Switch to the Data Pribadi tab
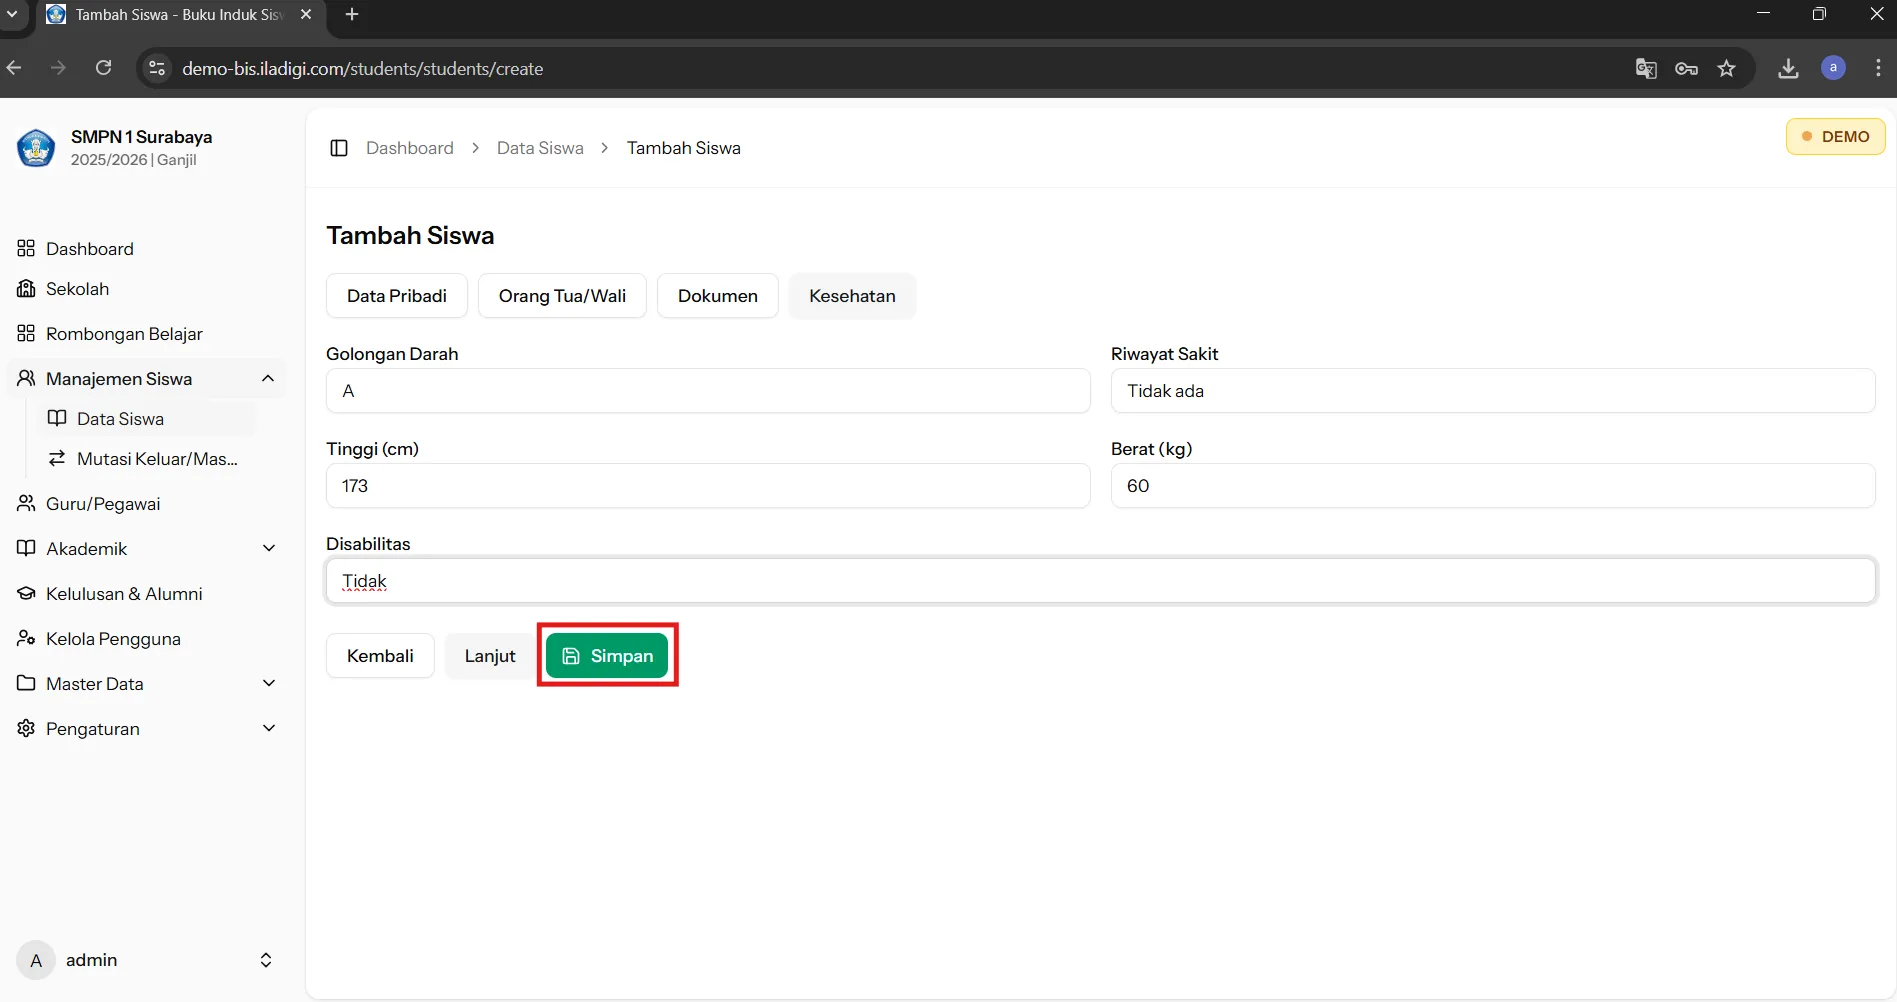 click(397, 296)
